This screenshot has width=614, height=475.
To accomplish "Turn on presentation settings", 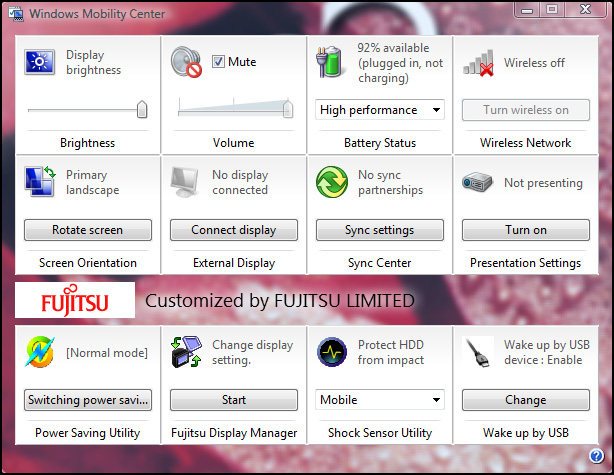I will click(x=526, y=229).
